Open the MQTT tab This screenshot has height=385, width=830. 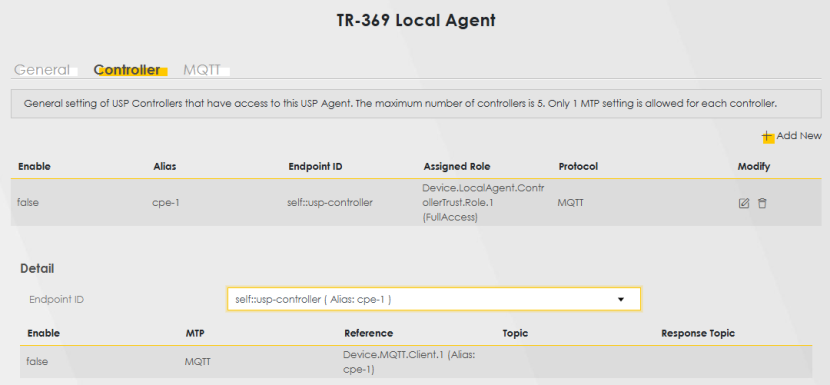(202, 70)
